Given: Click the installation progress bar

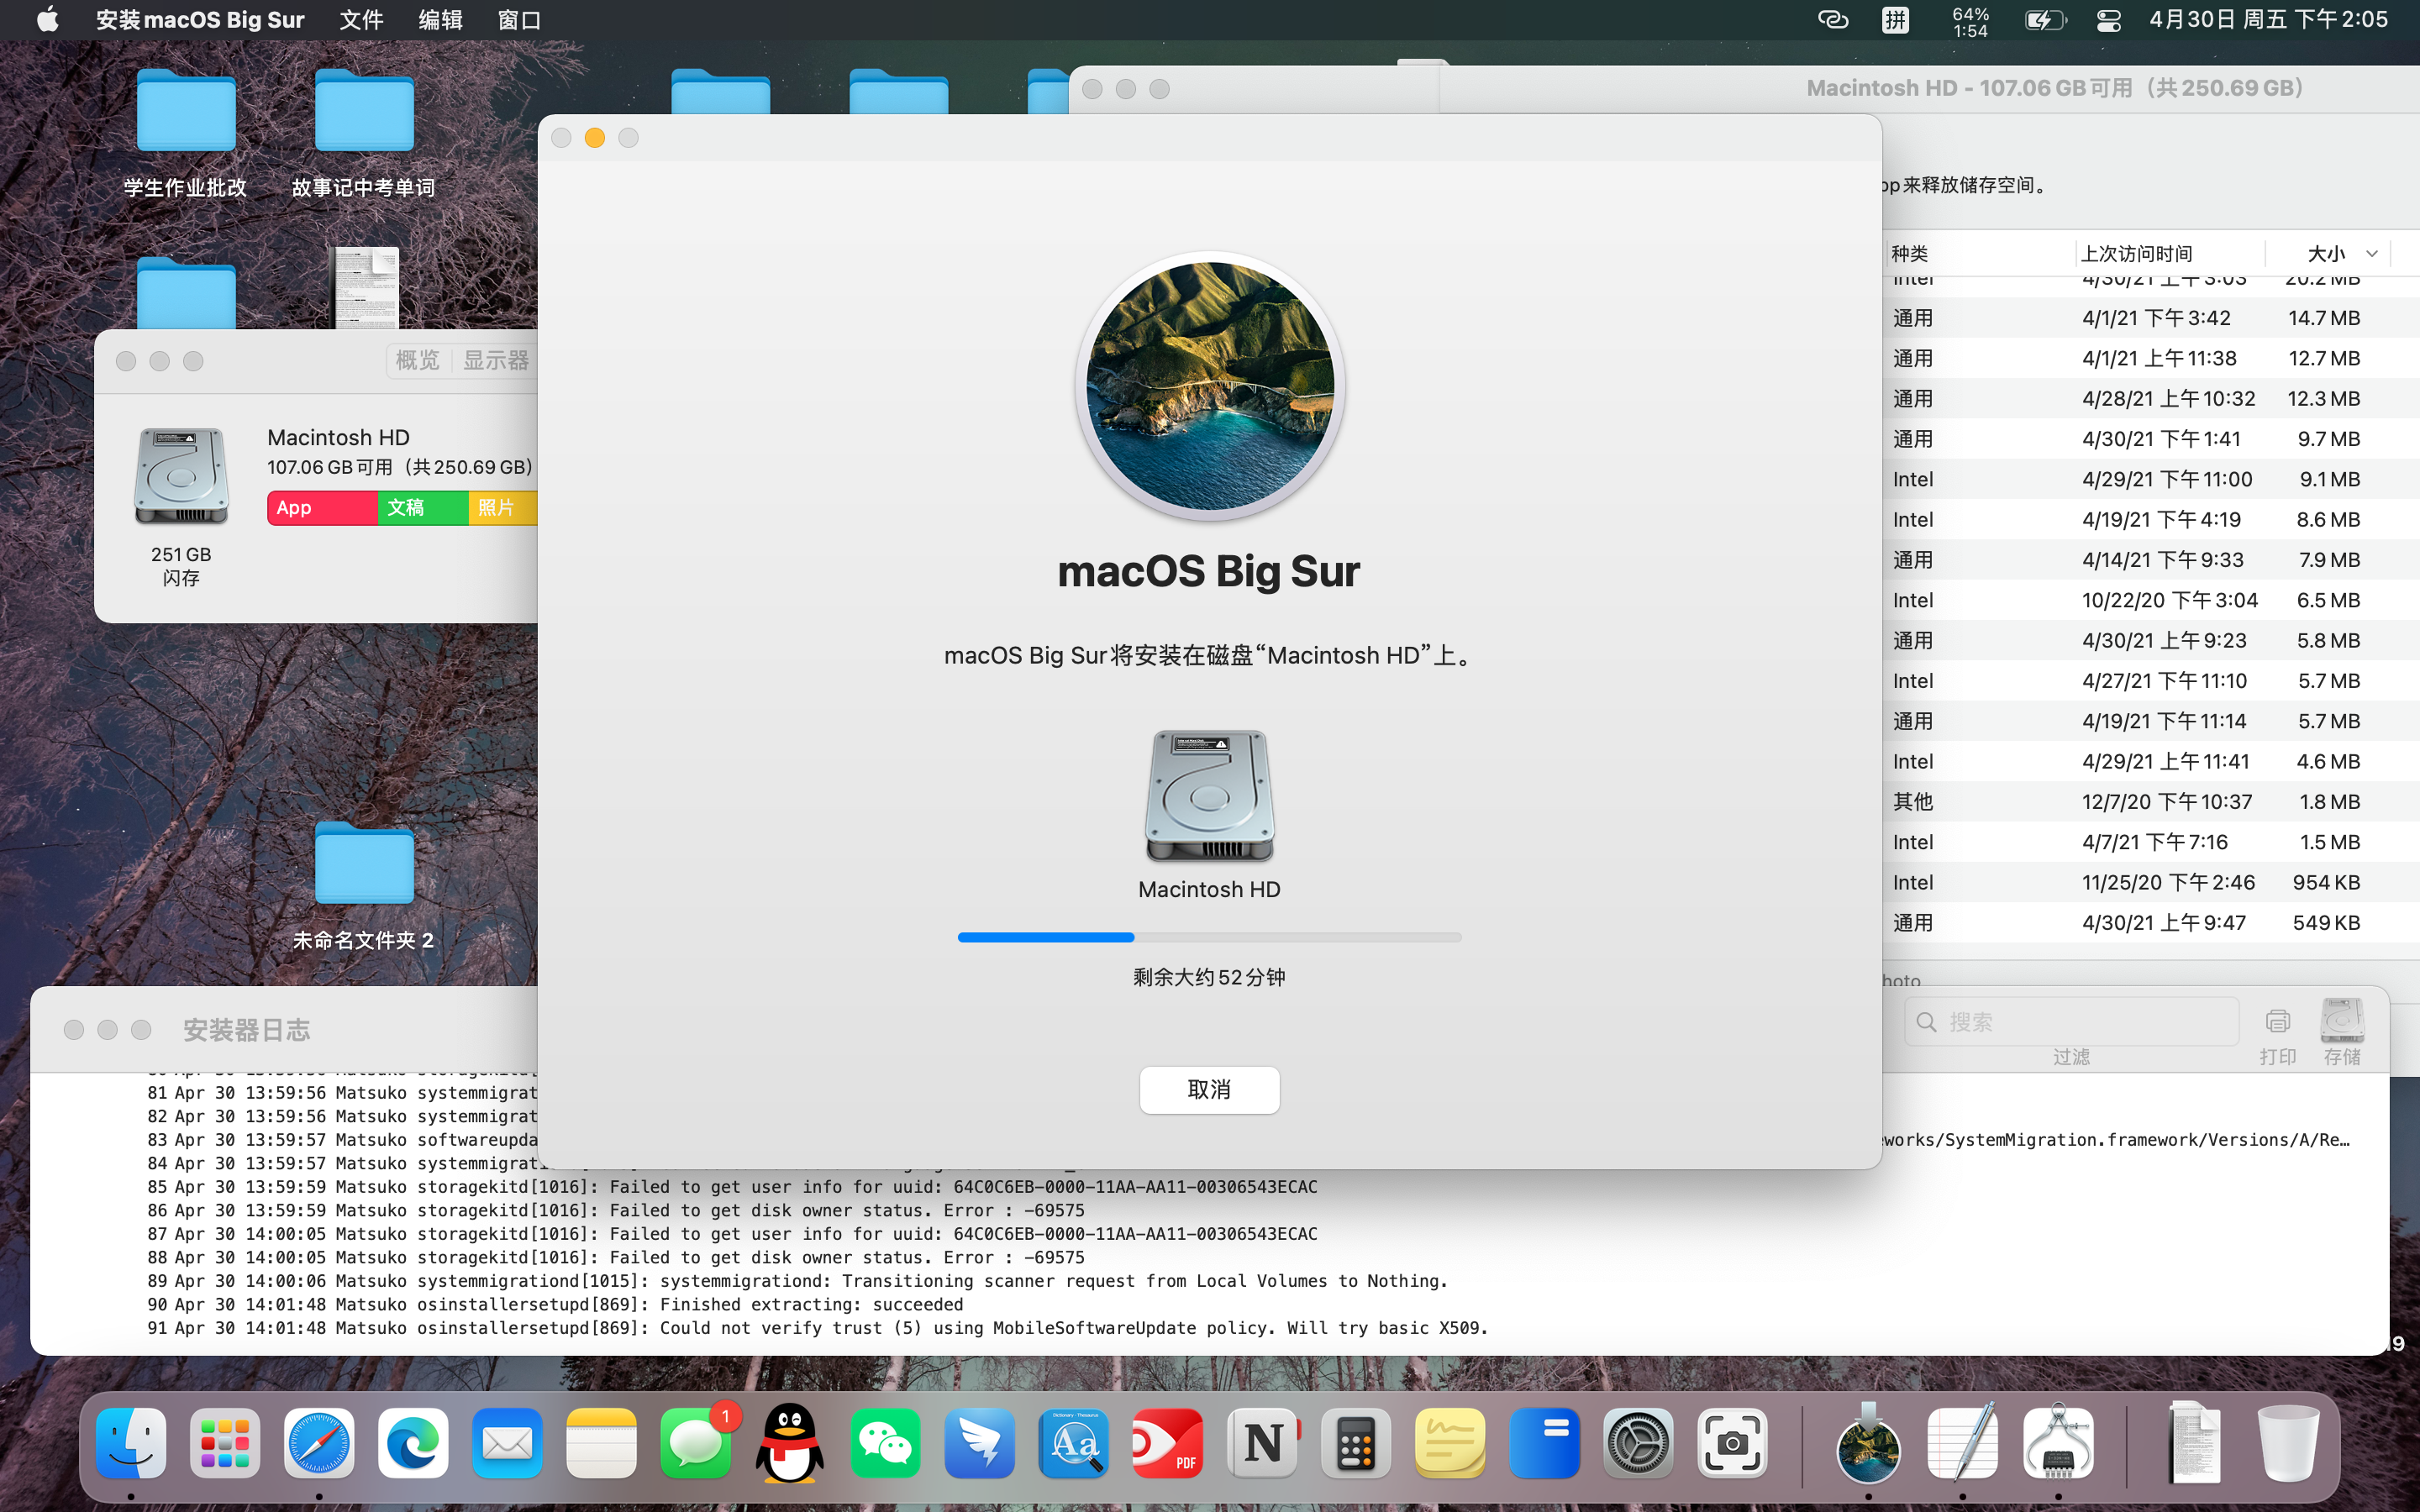Looking at the screenshot, I should (1209, 937).
